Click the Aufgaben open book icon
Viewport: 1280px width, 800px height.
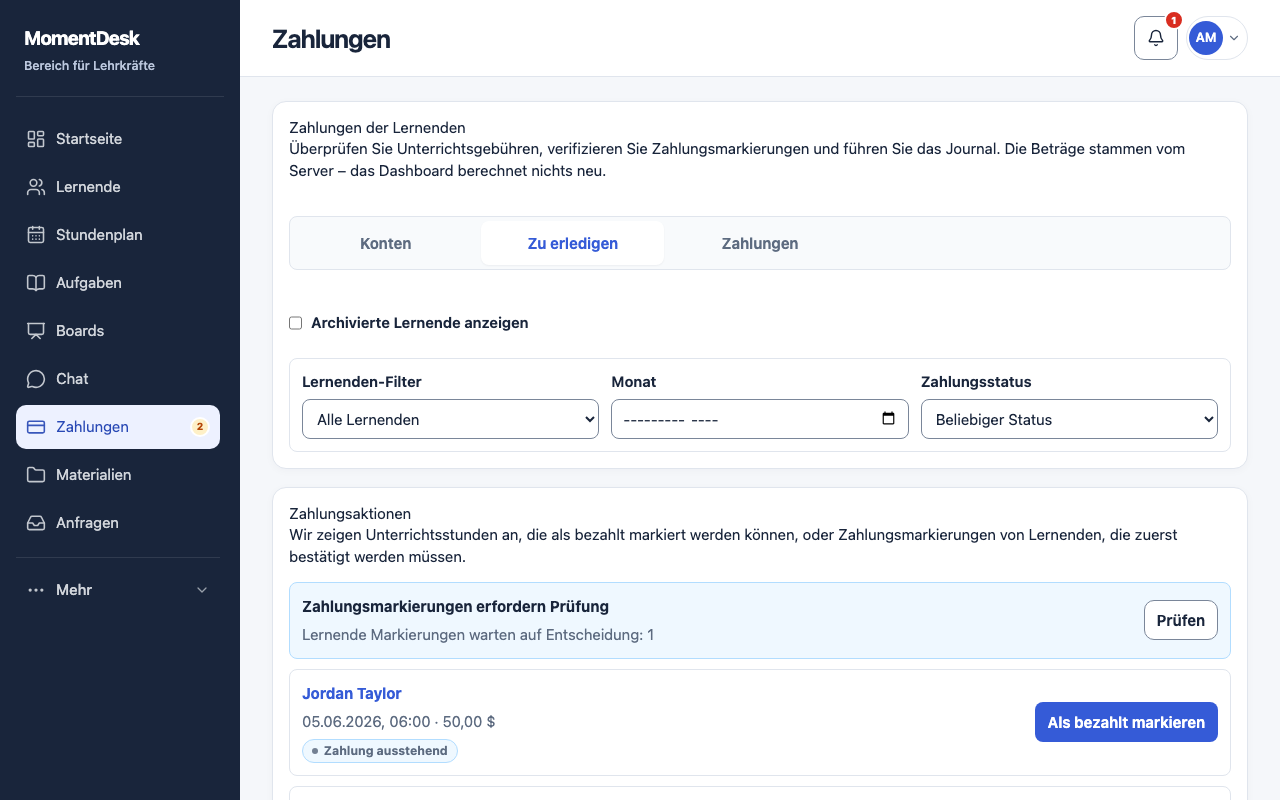tap(36, 283)
